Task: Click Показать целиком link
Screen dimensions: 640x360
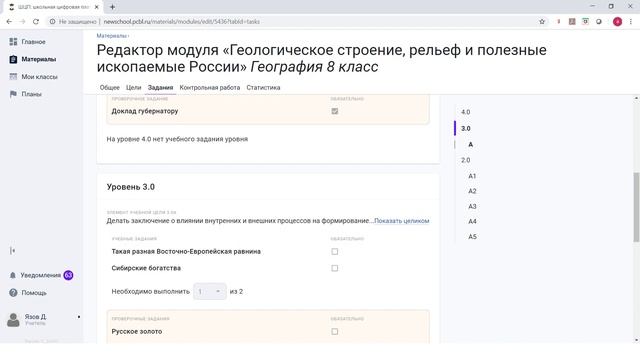Action: tap(402, 221)
